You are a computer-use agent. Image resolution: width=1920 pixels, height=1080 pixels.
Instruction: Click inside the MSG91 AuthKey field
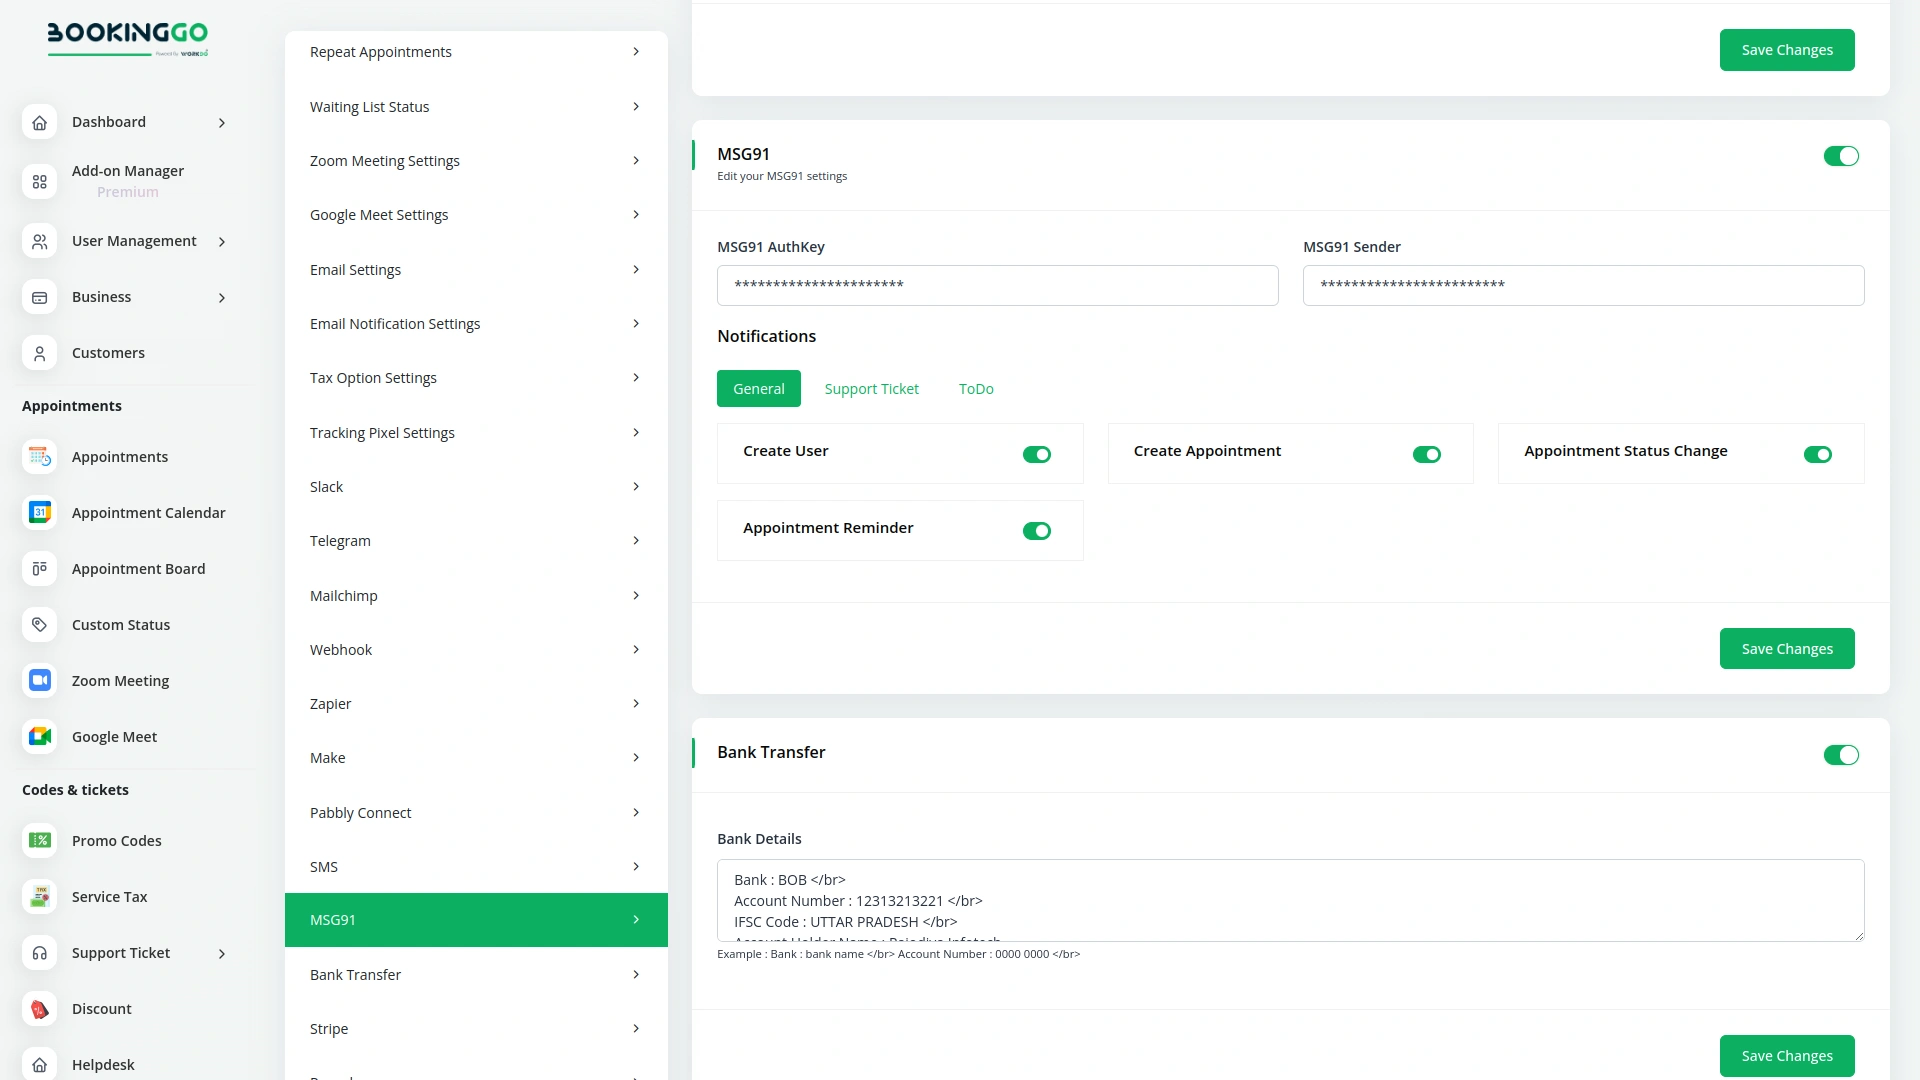click(997, 285)
